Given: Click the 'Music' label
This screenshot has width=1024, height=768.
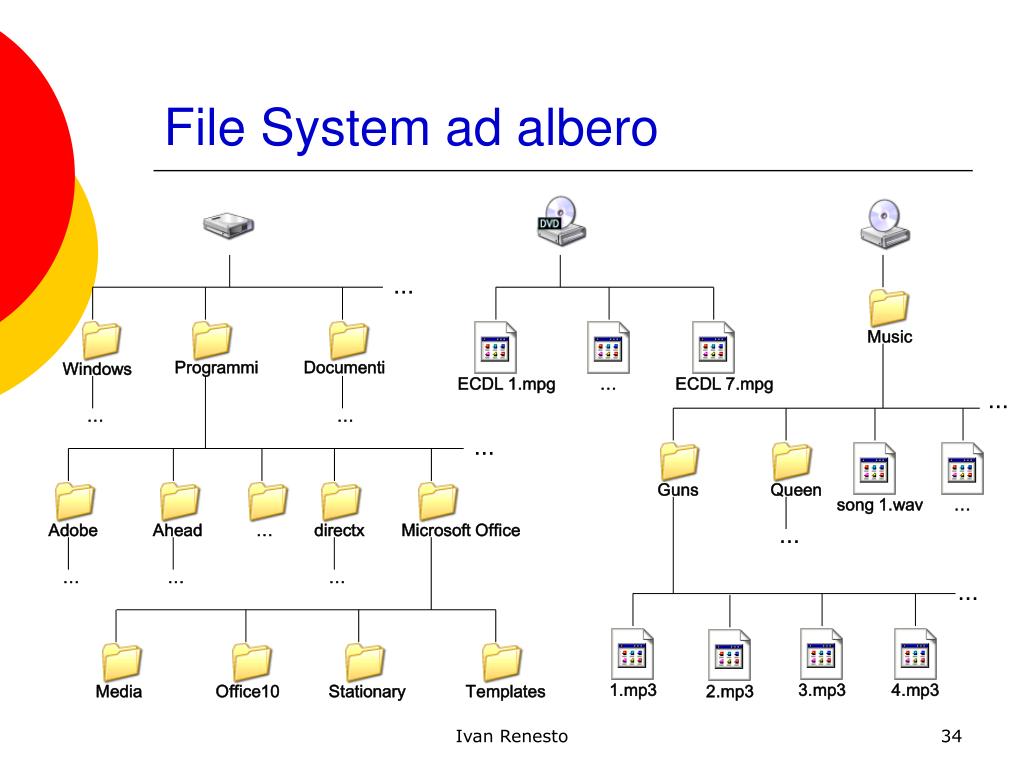Looking at the screenshot, I should [889, 337].
